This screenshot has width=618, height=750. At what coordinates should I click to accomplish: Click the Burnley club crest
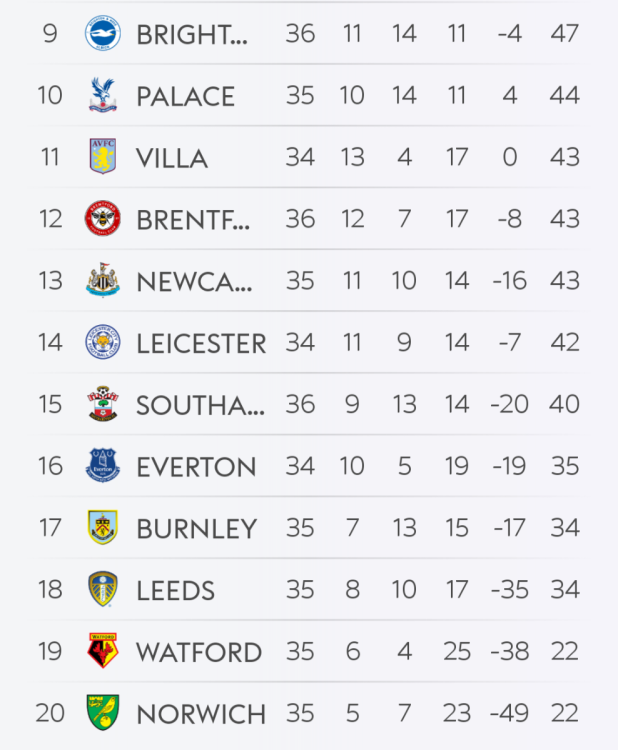102,528
